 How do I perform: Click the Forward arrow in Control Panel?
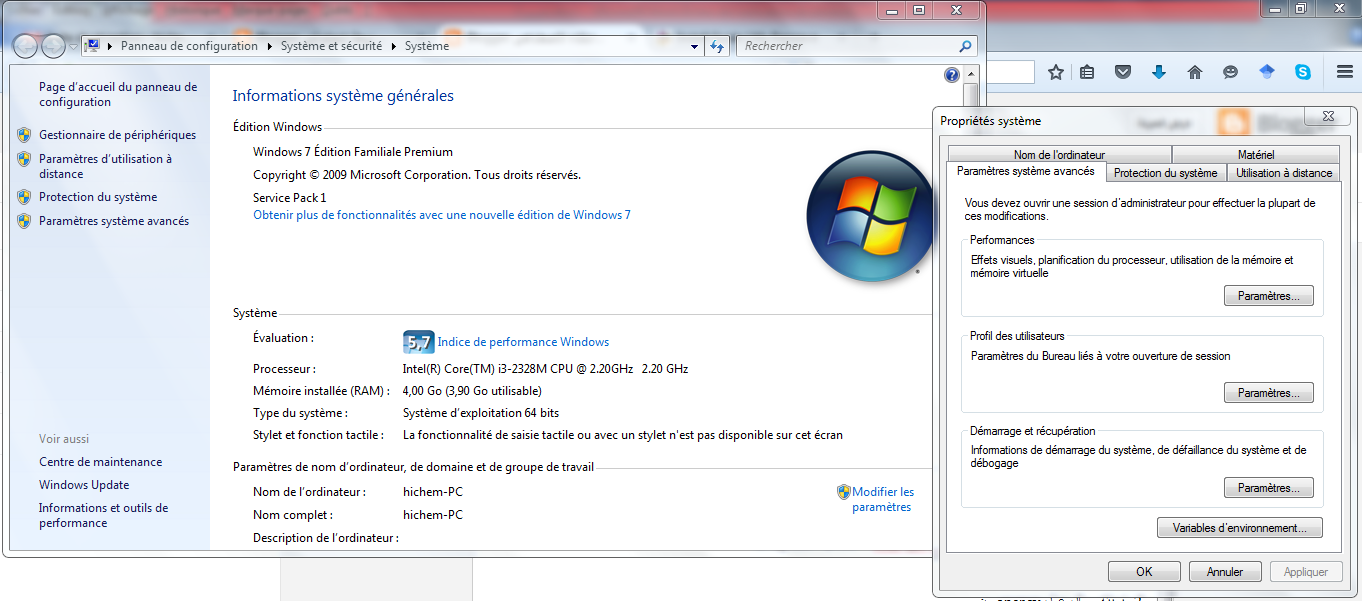click(x=53, y=46)
